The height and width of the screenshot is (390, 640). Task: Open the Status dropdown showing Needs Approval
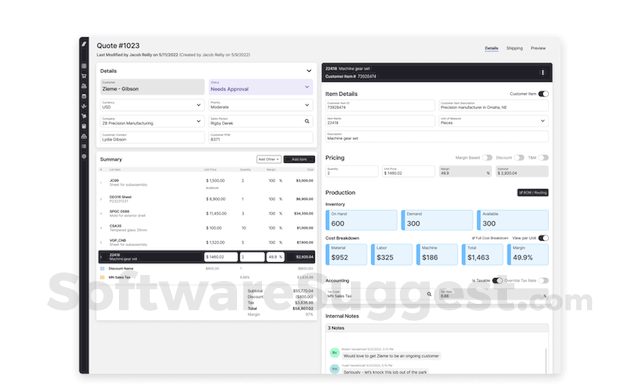coord(261,87)
